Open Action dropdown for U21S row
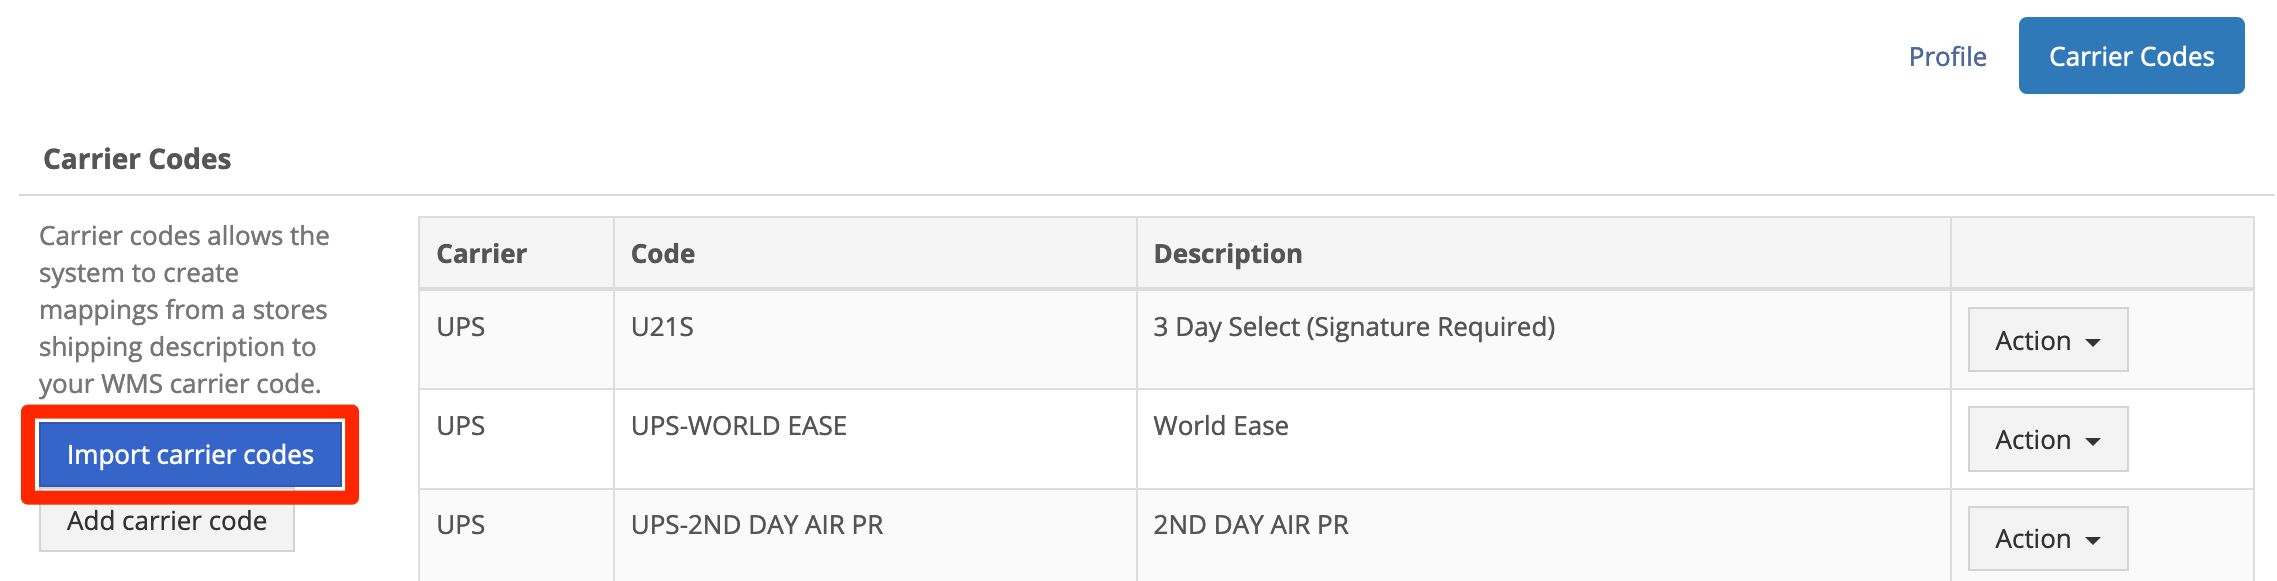2277x581 pixels. tap(2047, 340)
